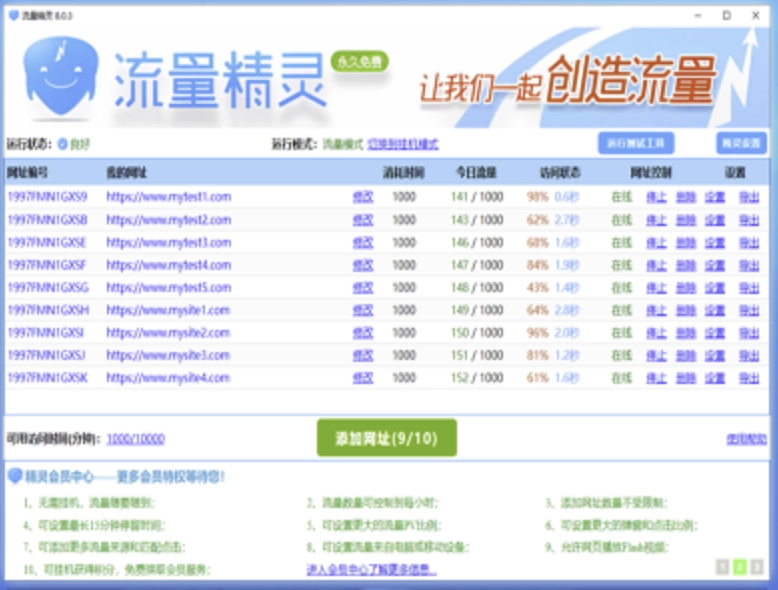778x590 pixels.
Task: Export mytest4.com via its 导出 link
Action: point(749,265)
